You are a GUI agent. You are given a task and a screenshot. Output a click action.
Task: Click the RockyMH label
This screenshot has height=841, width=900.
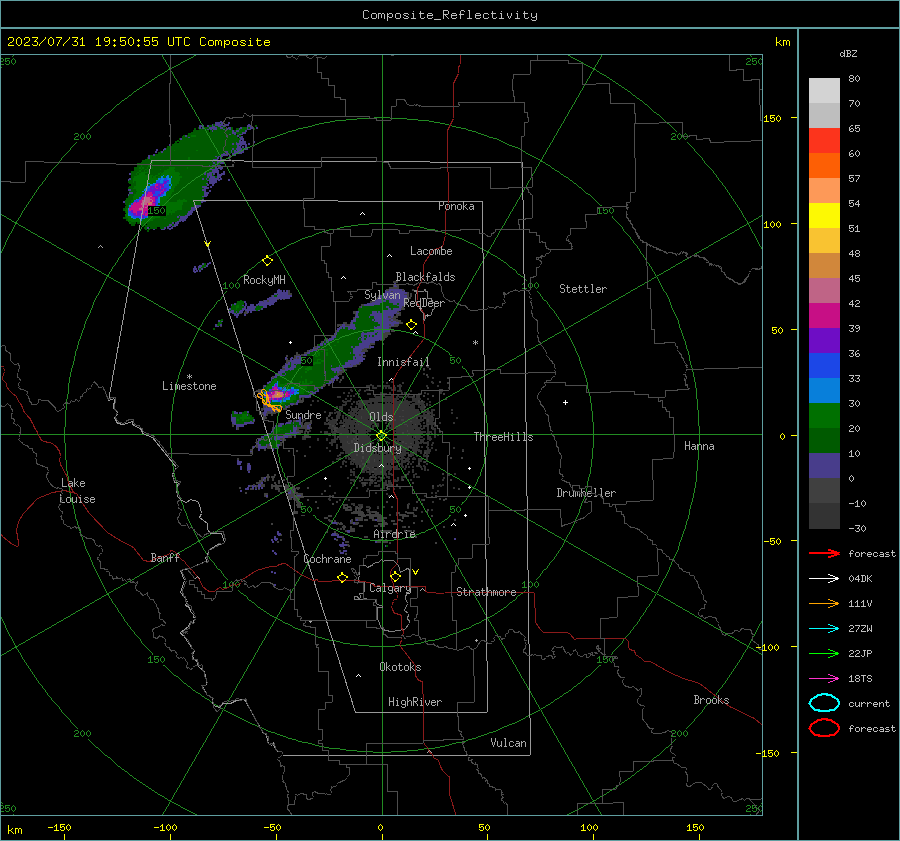click(264, 280)
